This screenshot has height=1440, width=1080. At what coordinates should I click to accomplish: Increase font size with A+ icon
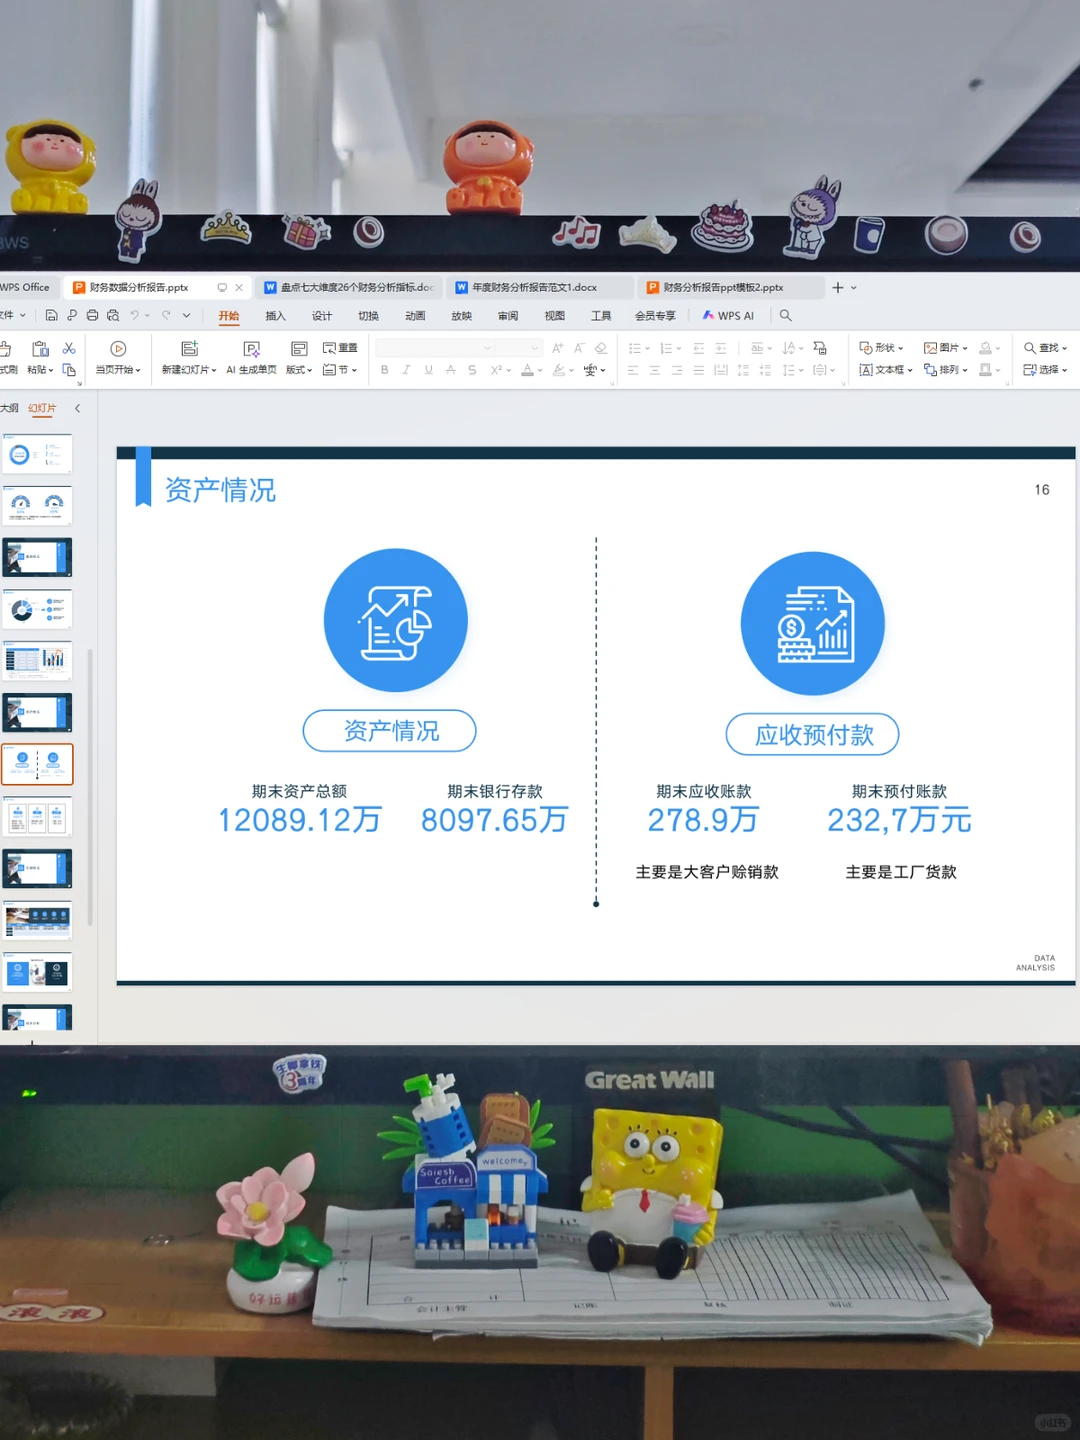click(x=558, y=348)
